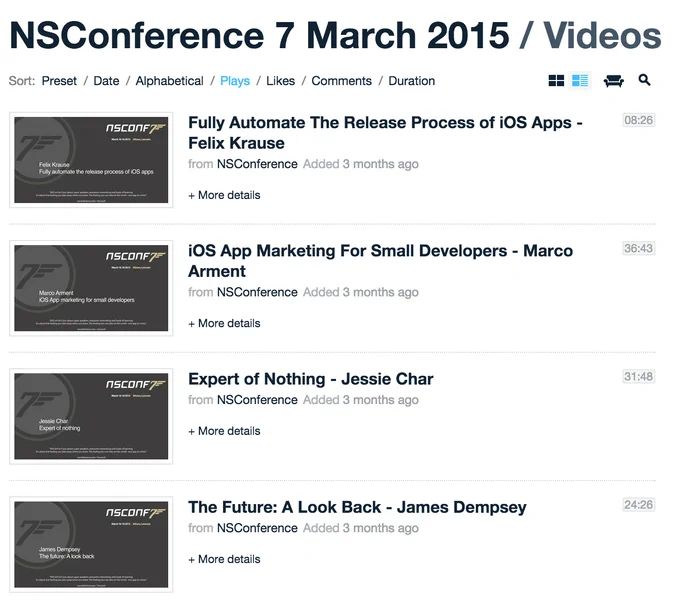
Task: Expand More details for James Dempsey video
Action: pyautogui.click(x=224, y=559)
